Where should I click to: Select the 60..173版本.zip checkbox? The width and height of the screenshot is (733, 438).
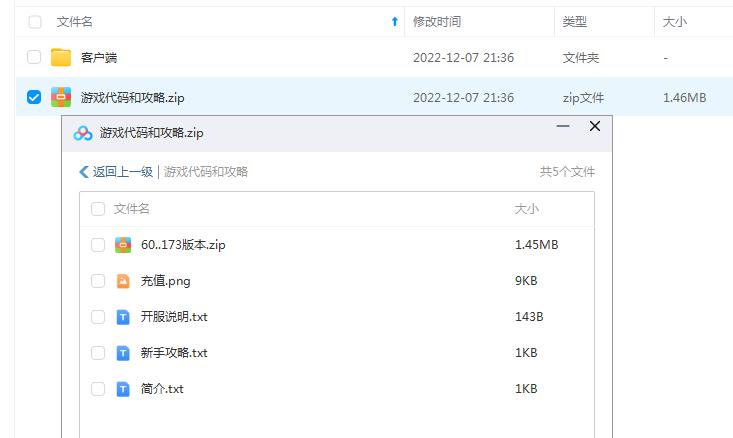98,245
